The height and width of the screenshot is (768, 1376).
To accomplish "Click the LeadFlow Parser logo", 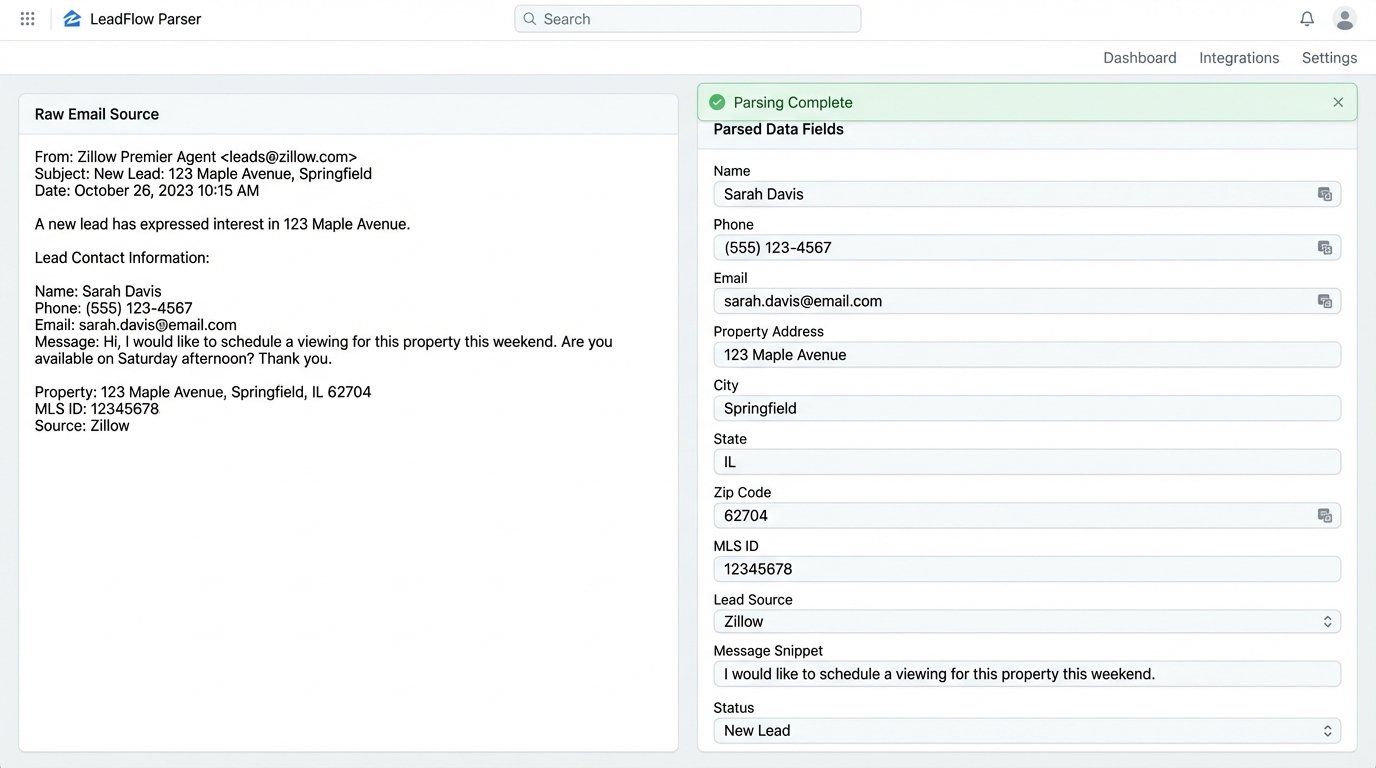I will 71,17.
